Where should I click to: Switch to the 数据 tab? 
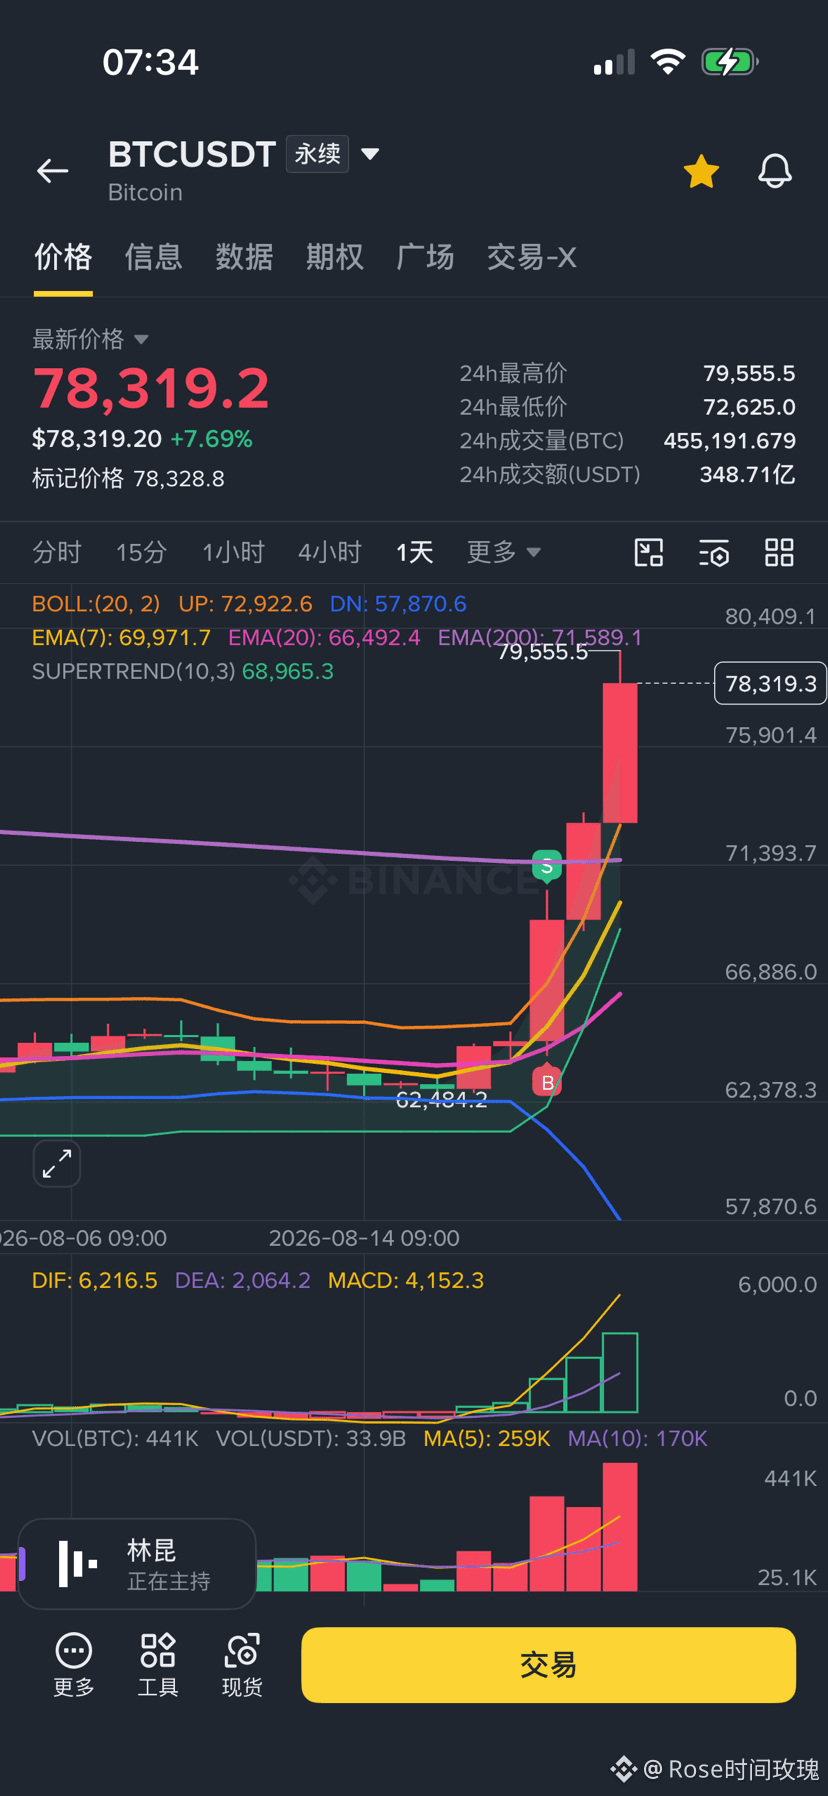pos(244,257)
